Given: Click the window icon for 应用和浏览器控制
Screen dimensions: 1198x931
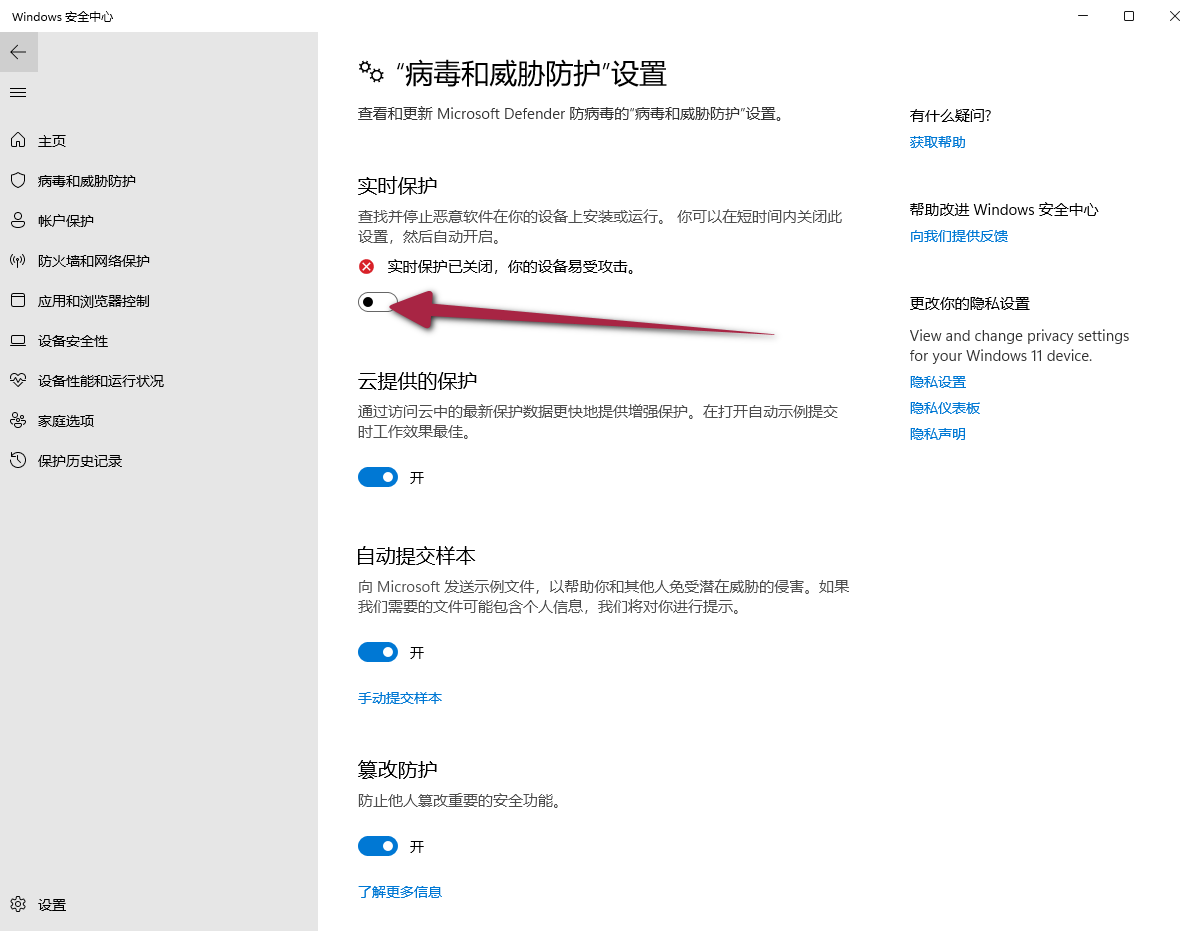Looking at the screenshot, I should (x=18, y=301).
